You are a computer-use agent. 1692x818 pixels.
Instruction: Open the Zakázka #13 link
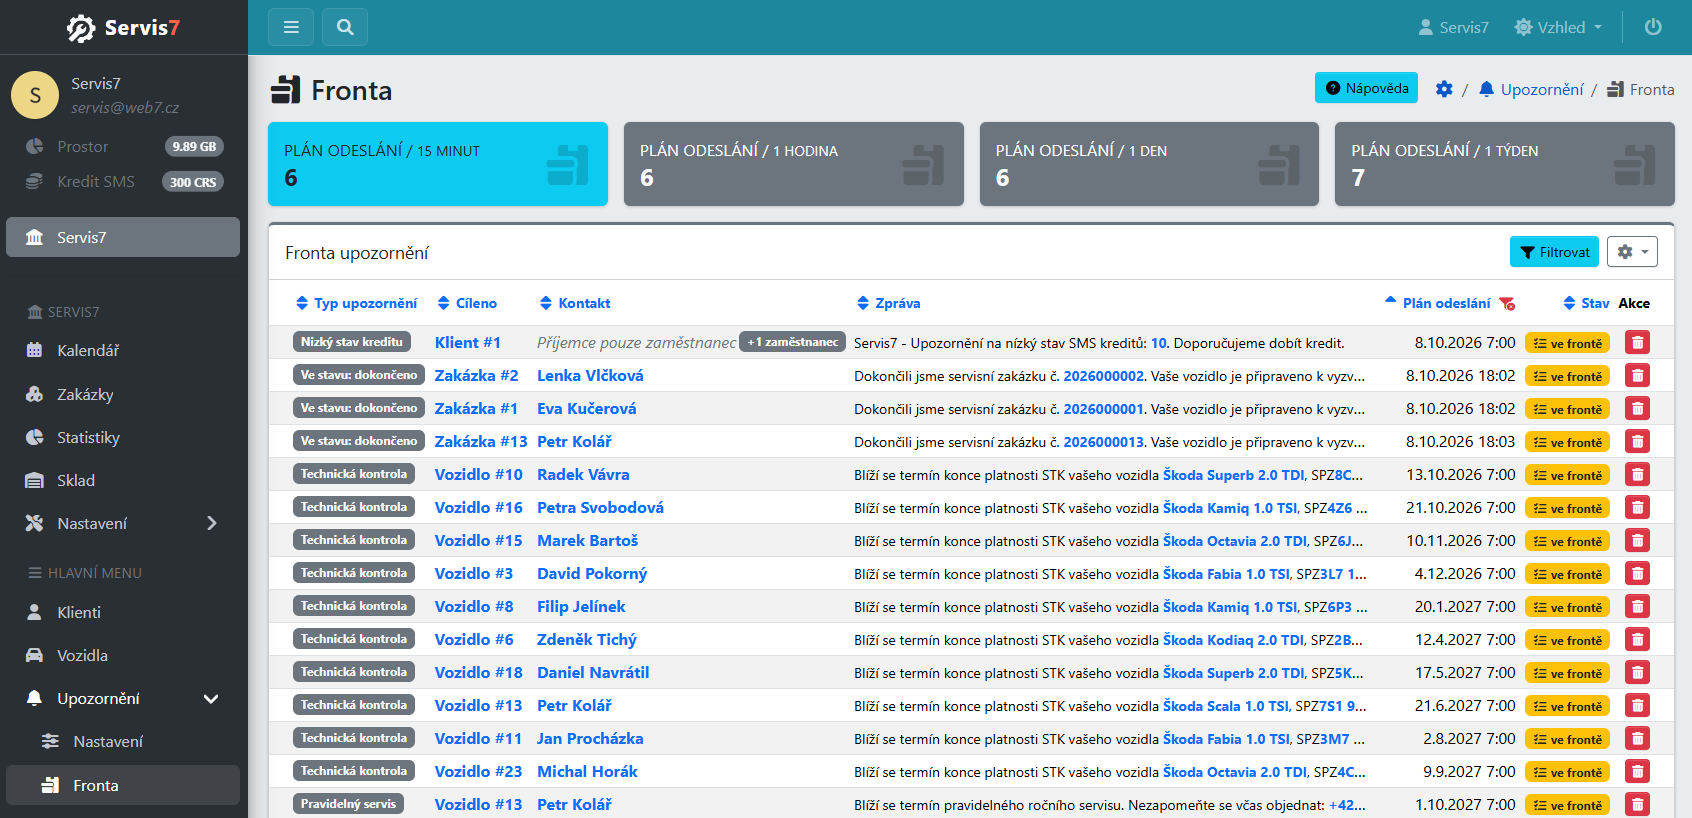(x=481, y=442)
